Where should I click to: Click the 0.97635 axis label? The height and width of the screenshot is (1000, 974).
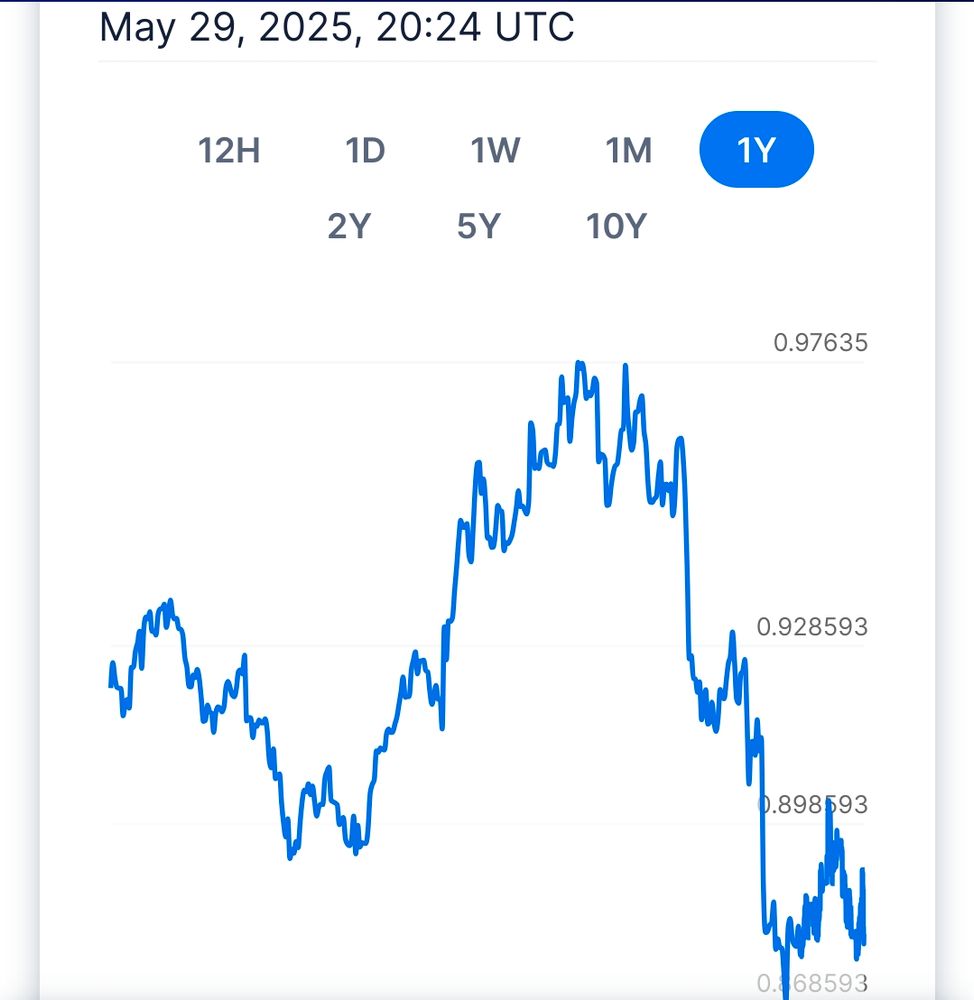click(x=820, y=344)
